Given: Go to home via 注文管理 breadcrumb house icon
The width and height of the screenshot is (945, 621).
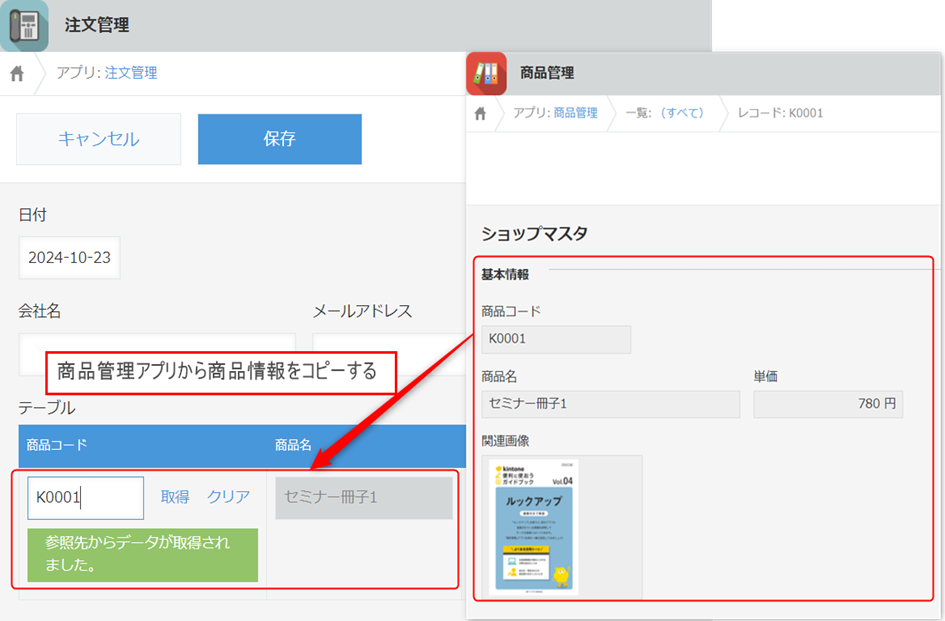Looking at the screenshot, I should click(17, 73).
